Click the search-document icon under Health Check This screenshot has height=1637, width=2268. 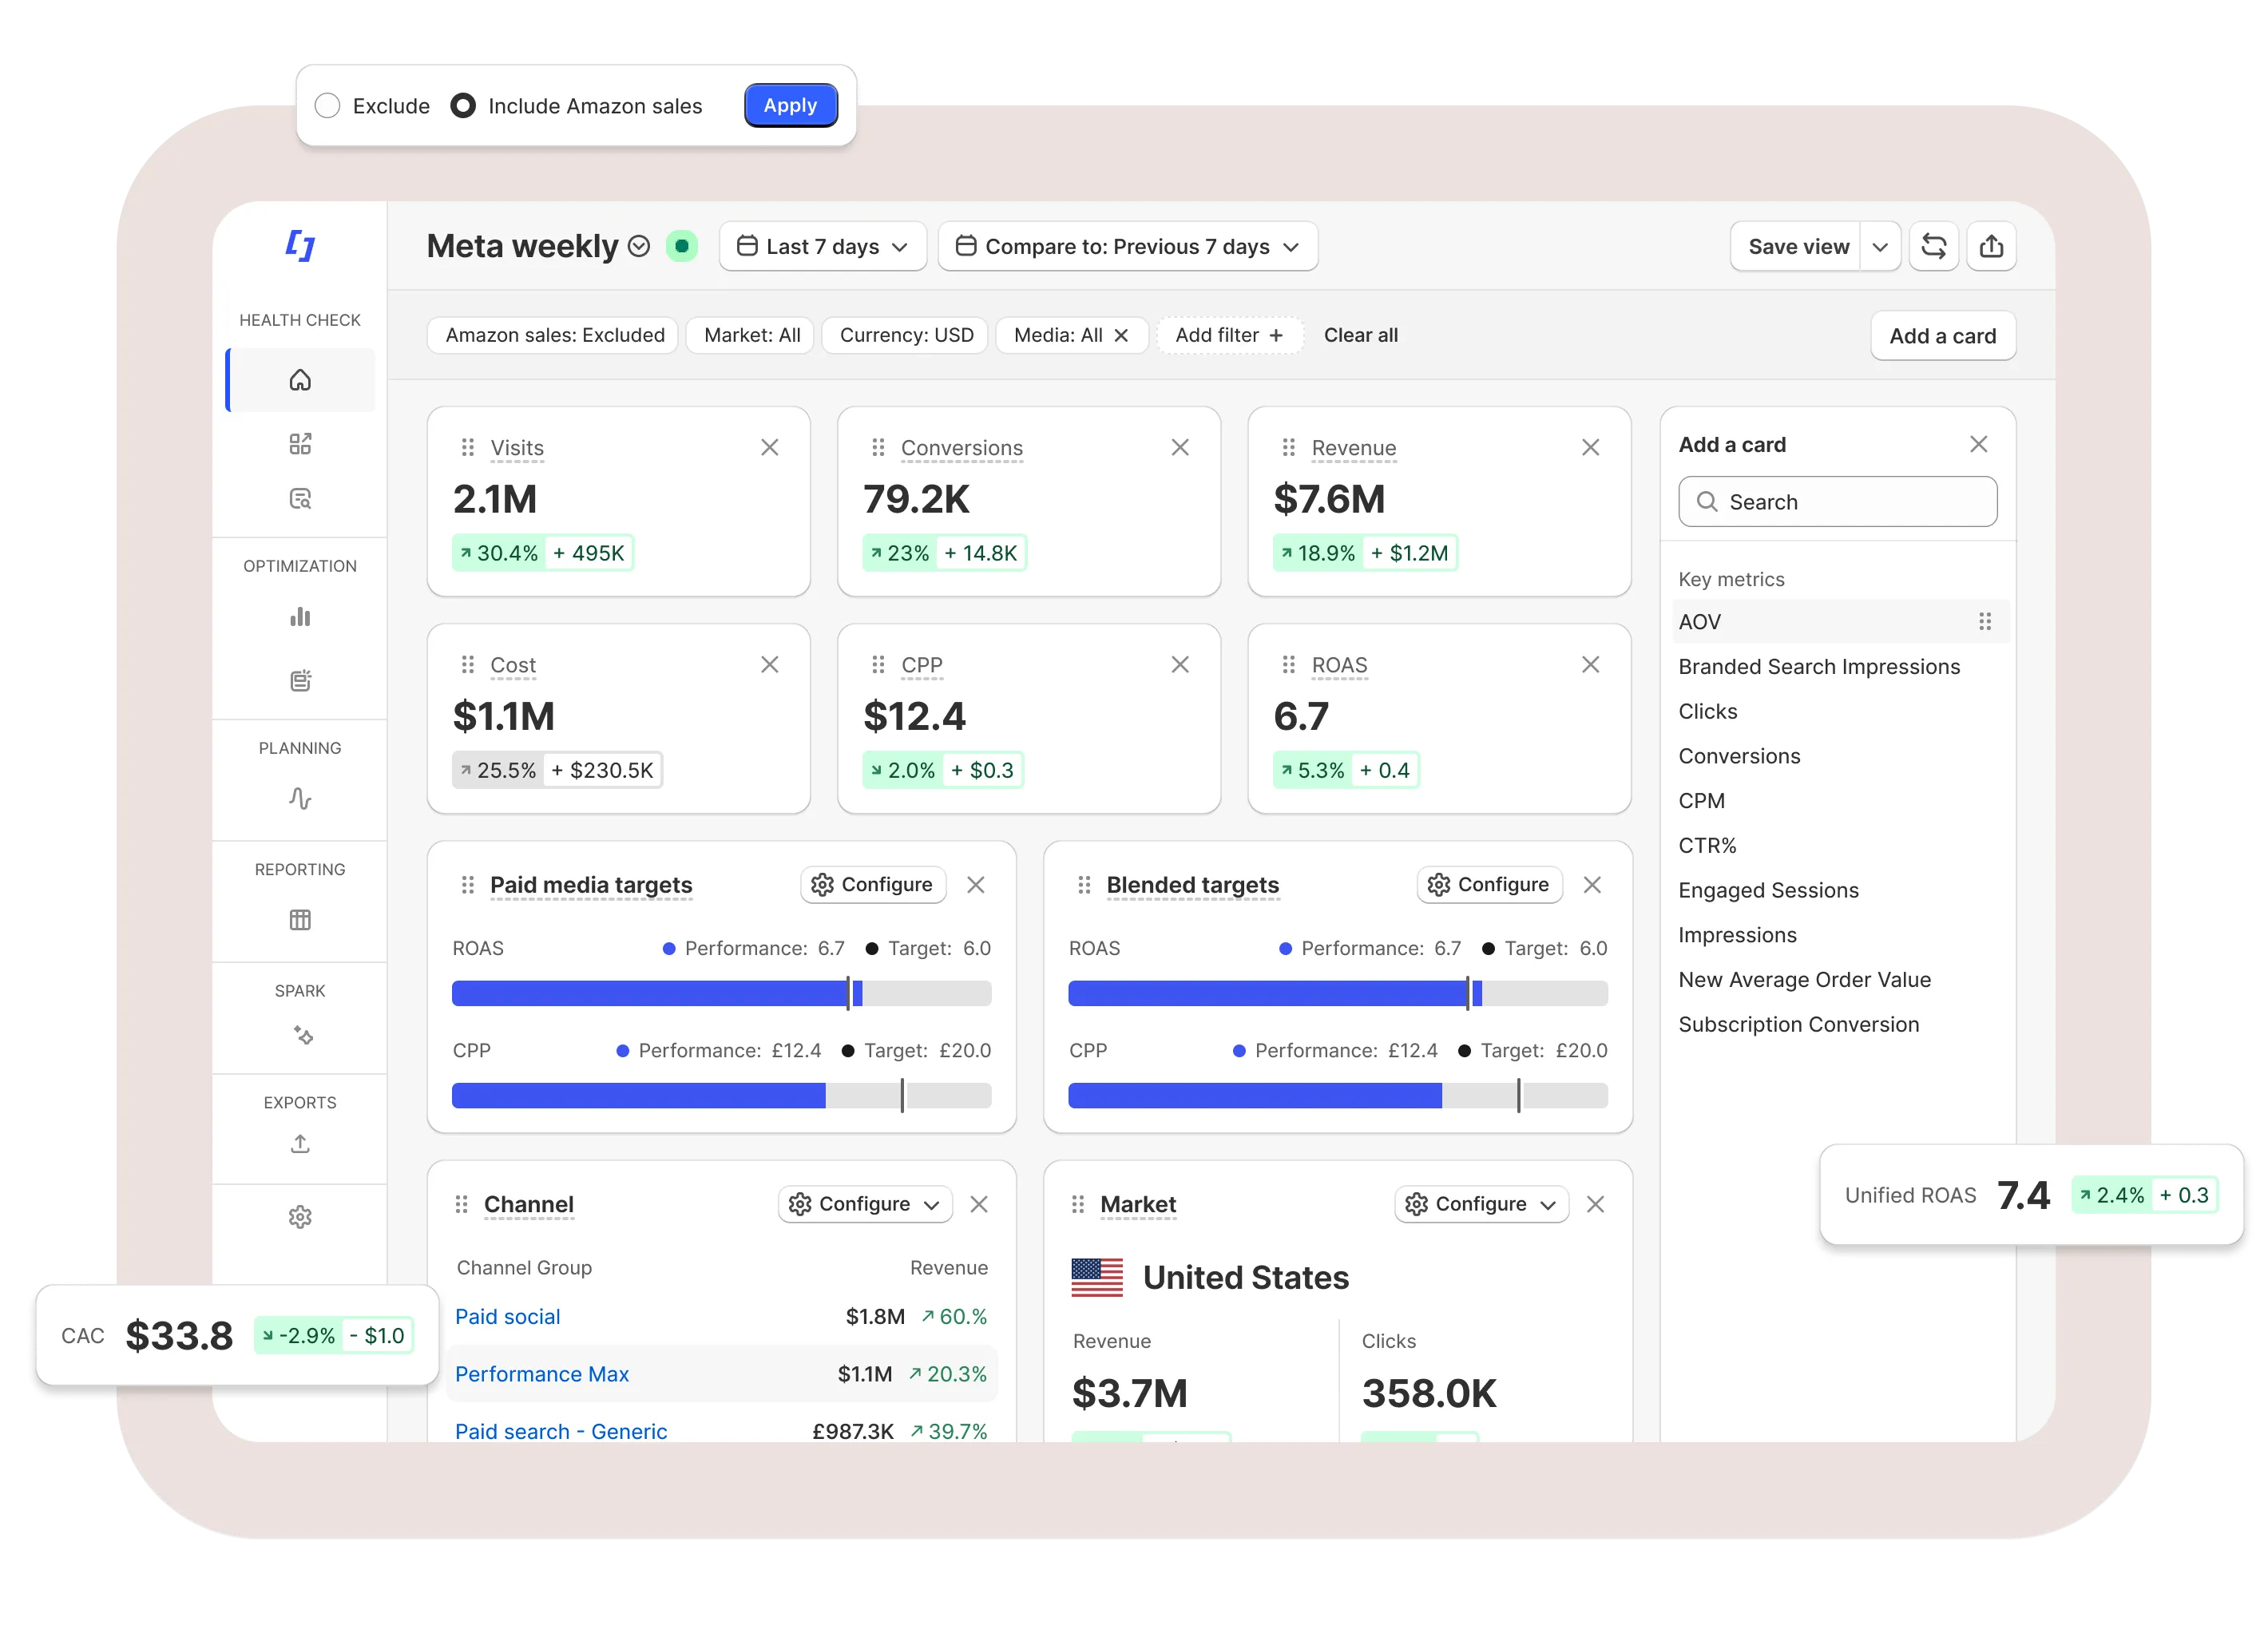(x=300, y=498)
